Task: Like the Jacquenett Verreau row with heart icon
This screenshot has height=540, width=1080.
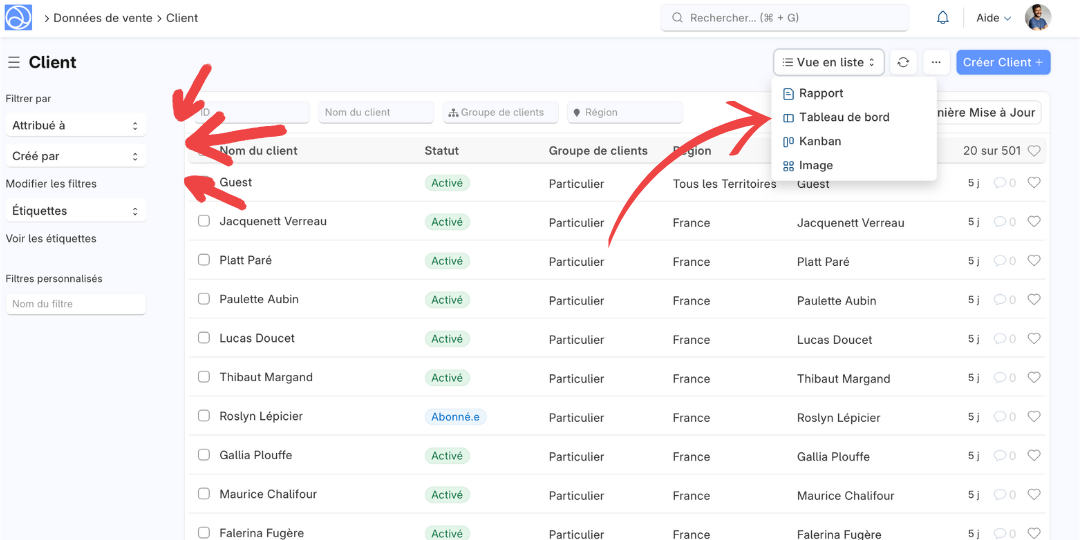Action: [x=1034, y=222]
